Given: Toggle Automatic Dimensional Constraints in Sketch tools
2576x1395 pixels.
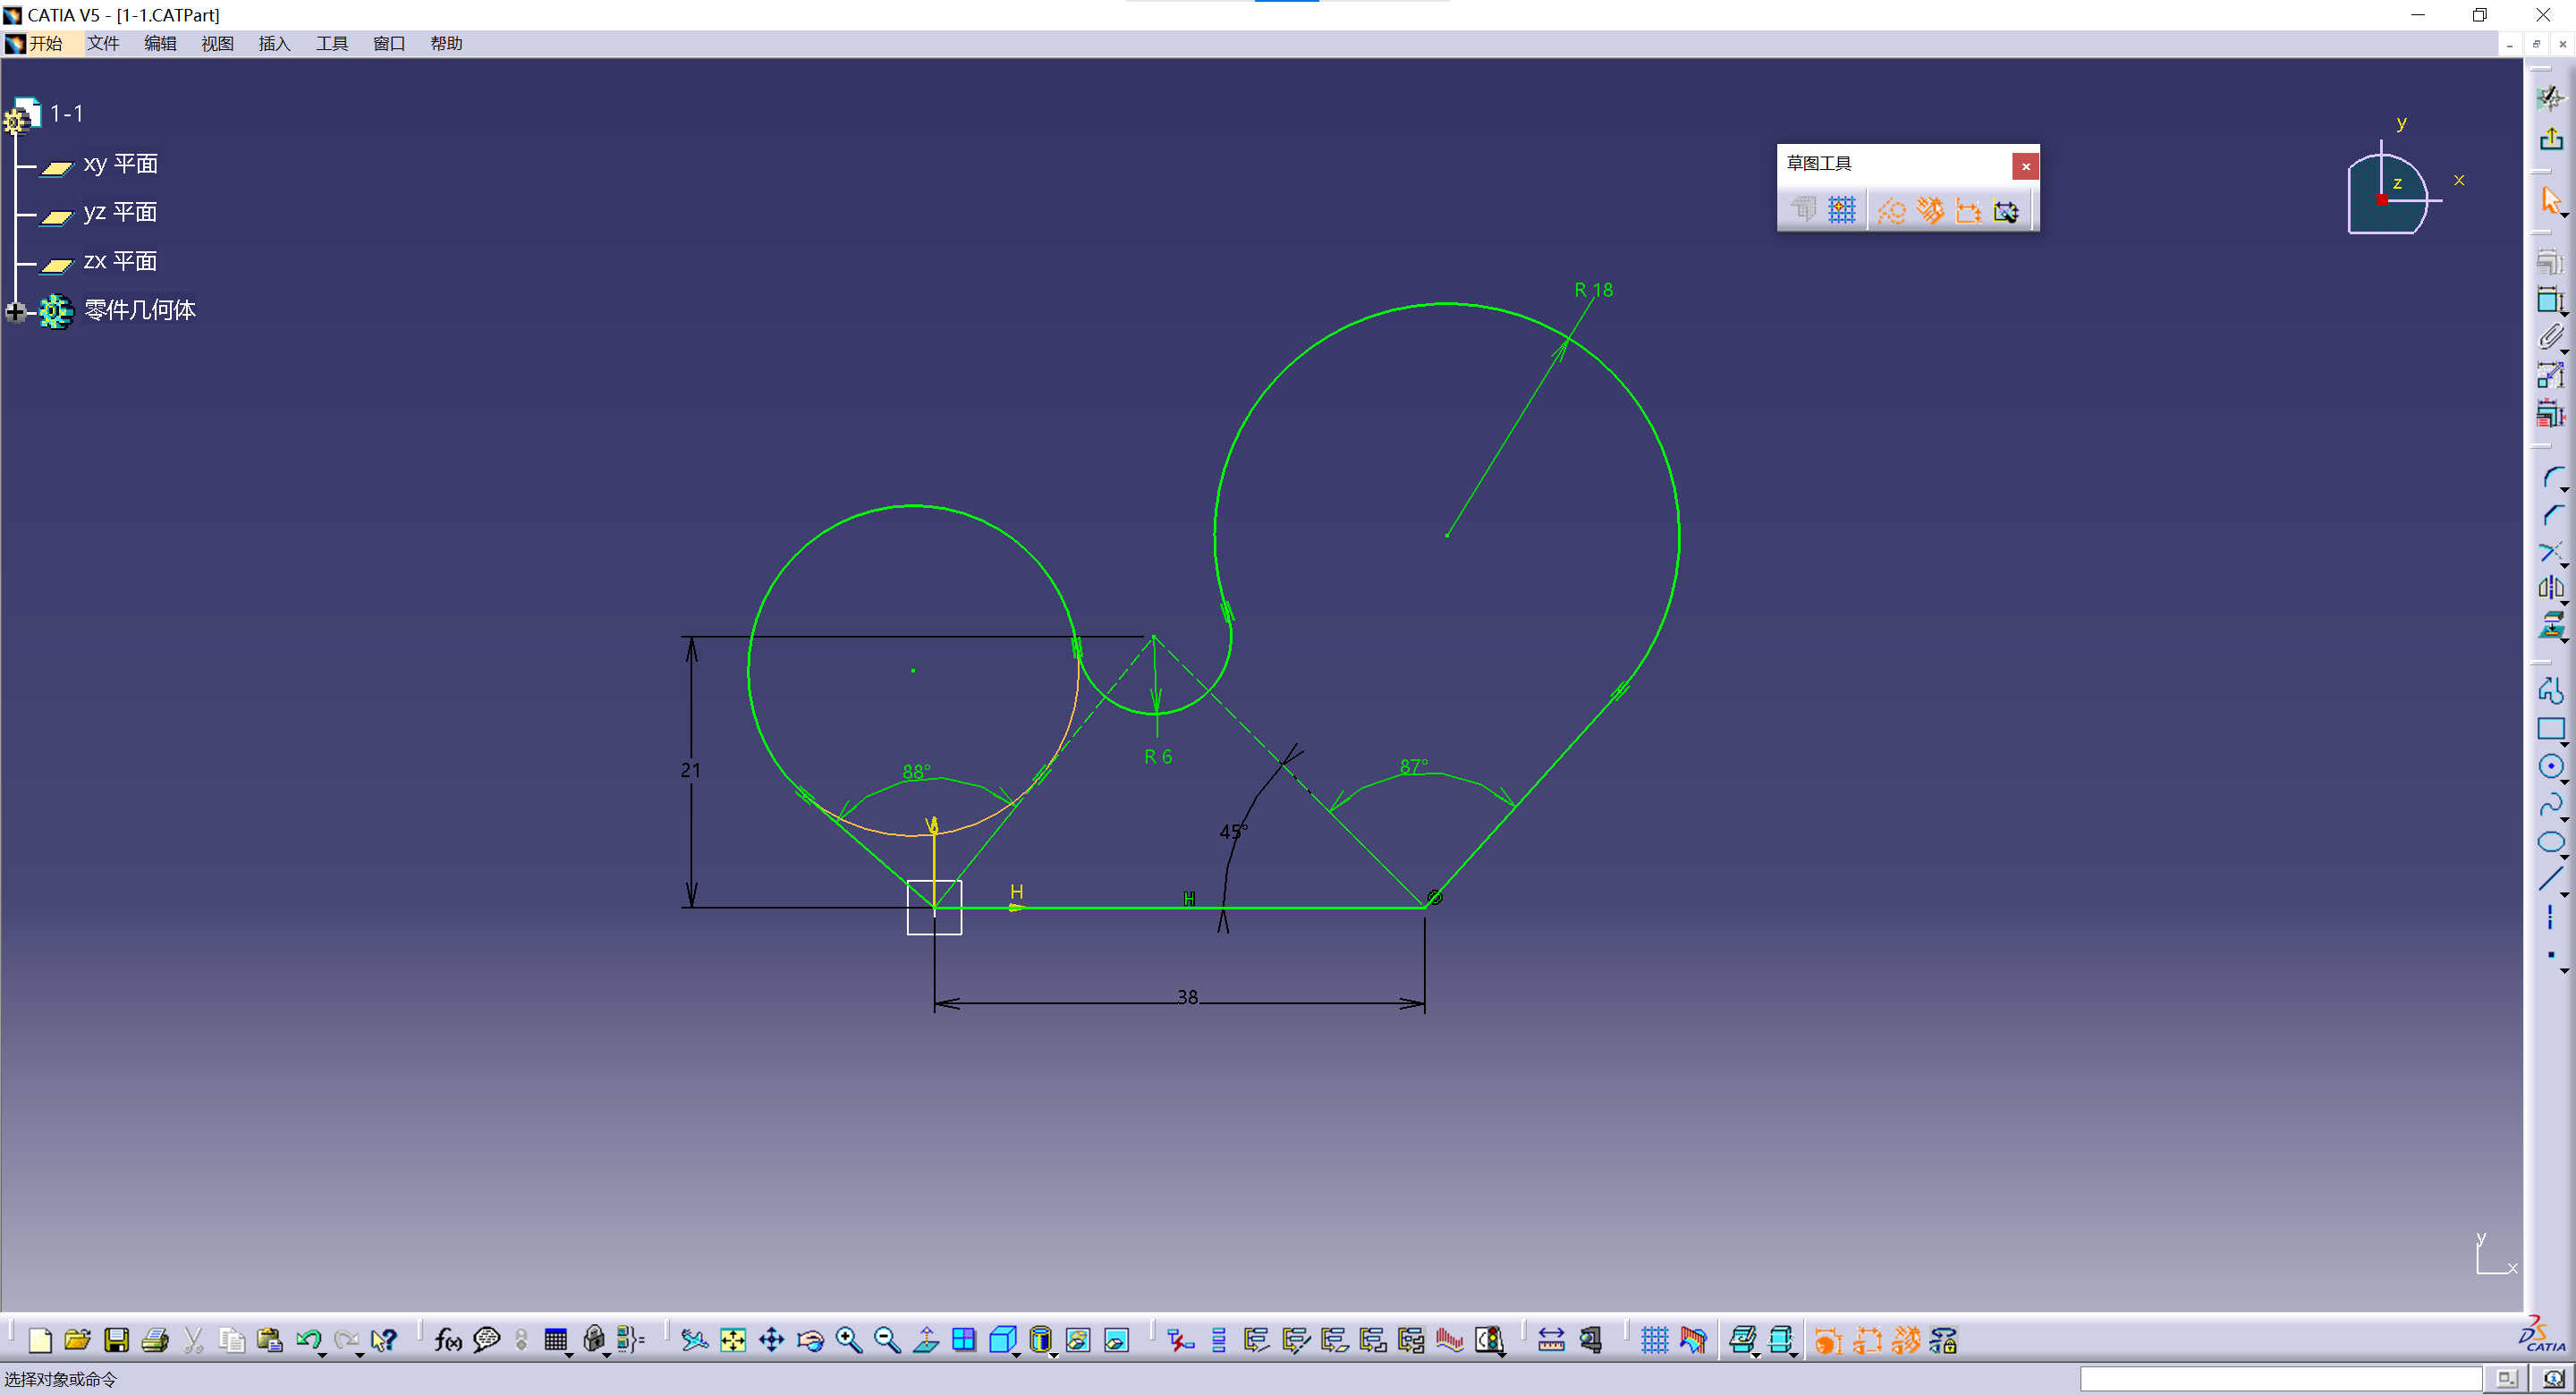Looking at the screenshot, I should click(x=2006, y=210).
